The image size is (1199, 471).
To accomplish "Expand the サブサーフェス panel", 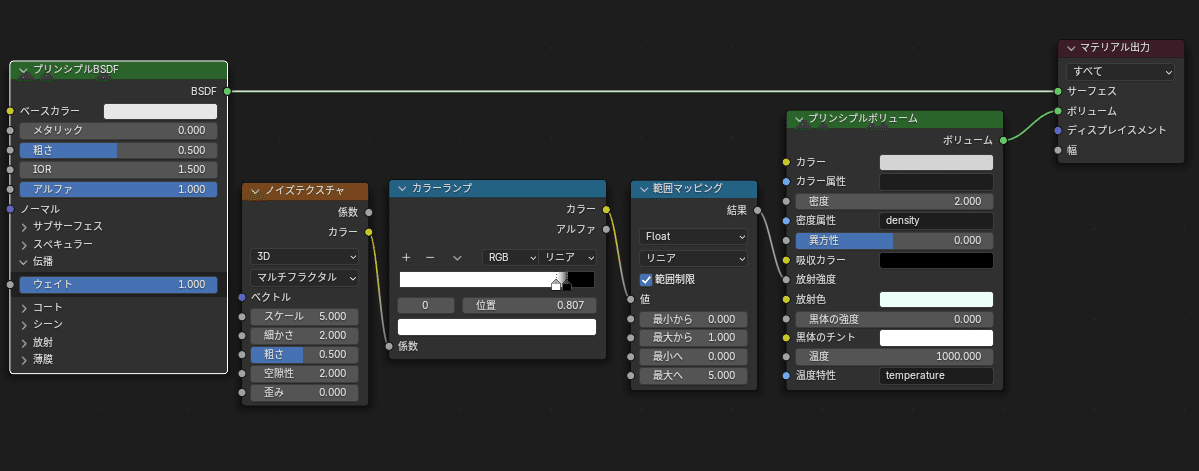I will tap(24, 226).
